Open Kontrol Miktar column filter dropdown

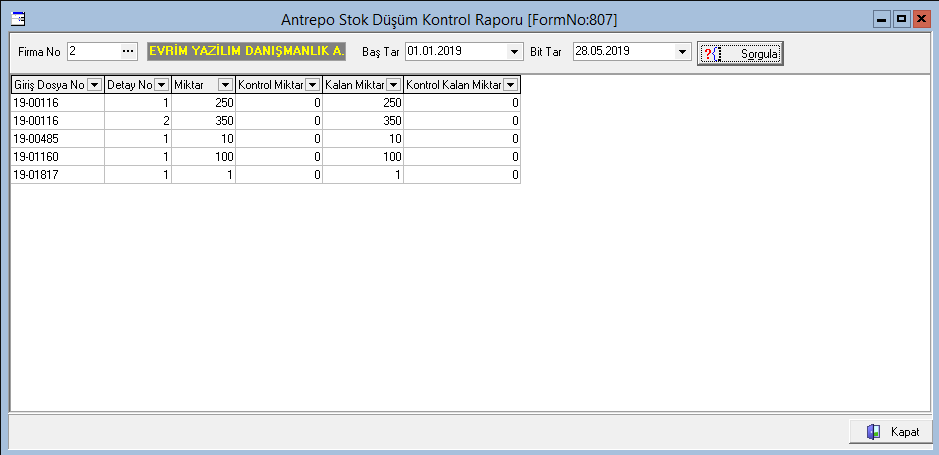pos(313,85)
